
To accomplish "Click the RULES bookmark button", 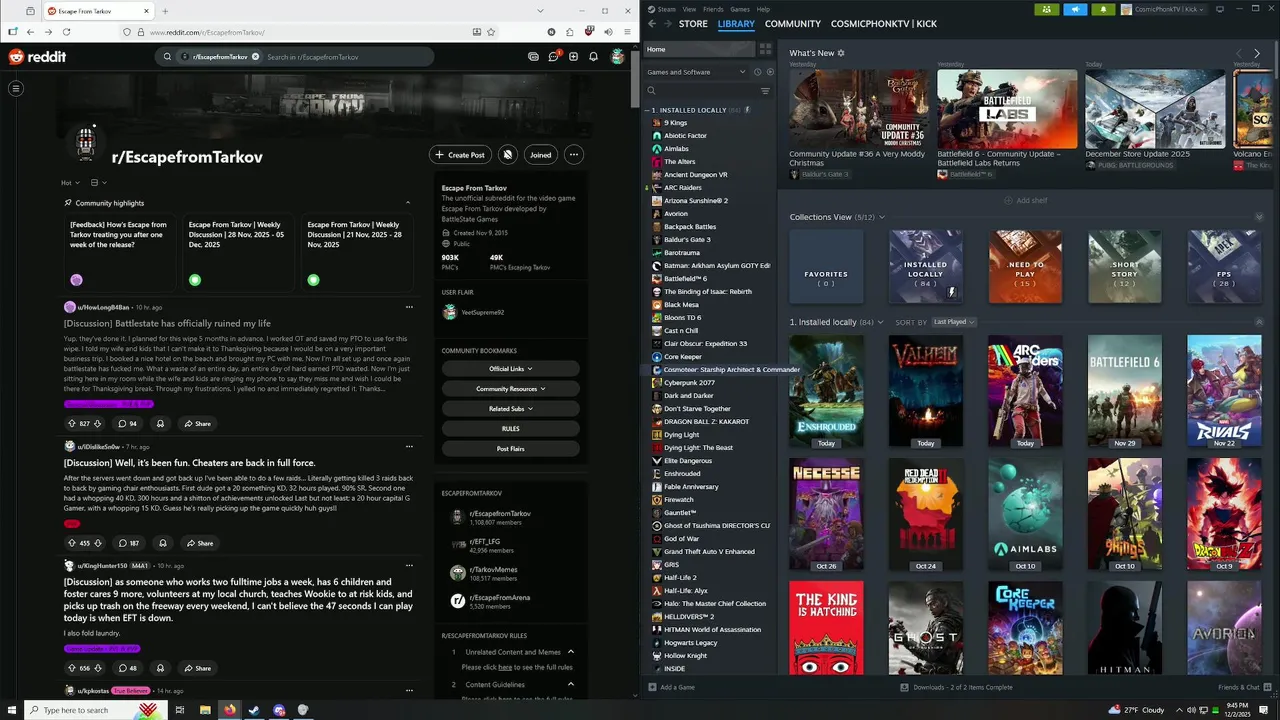I will pos(510,429).
